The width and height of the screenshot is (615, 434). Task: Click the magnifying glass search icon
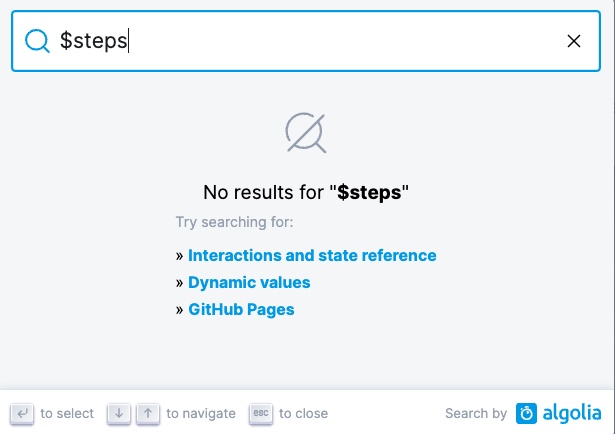coord(37,41)
